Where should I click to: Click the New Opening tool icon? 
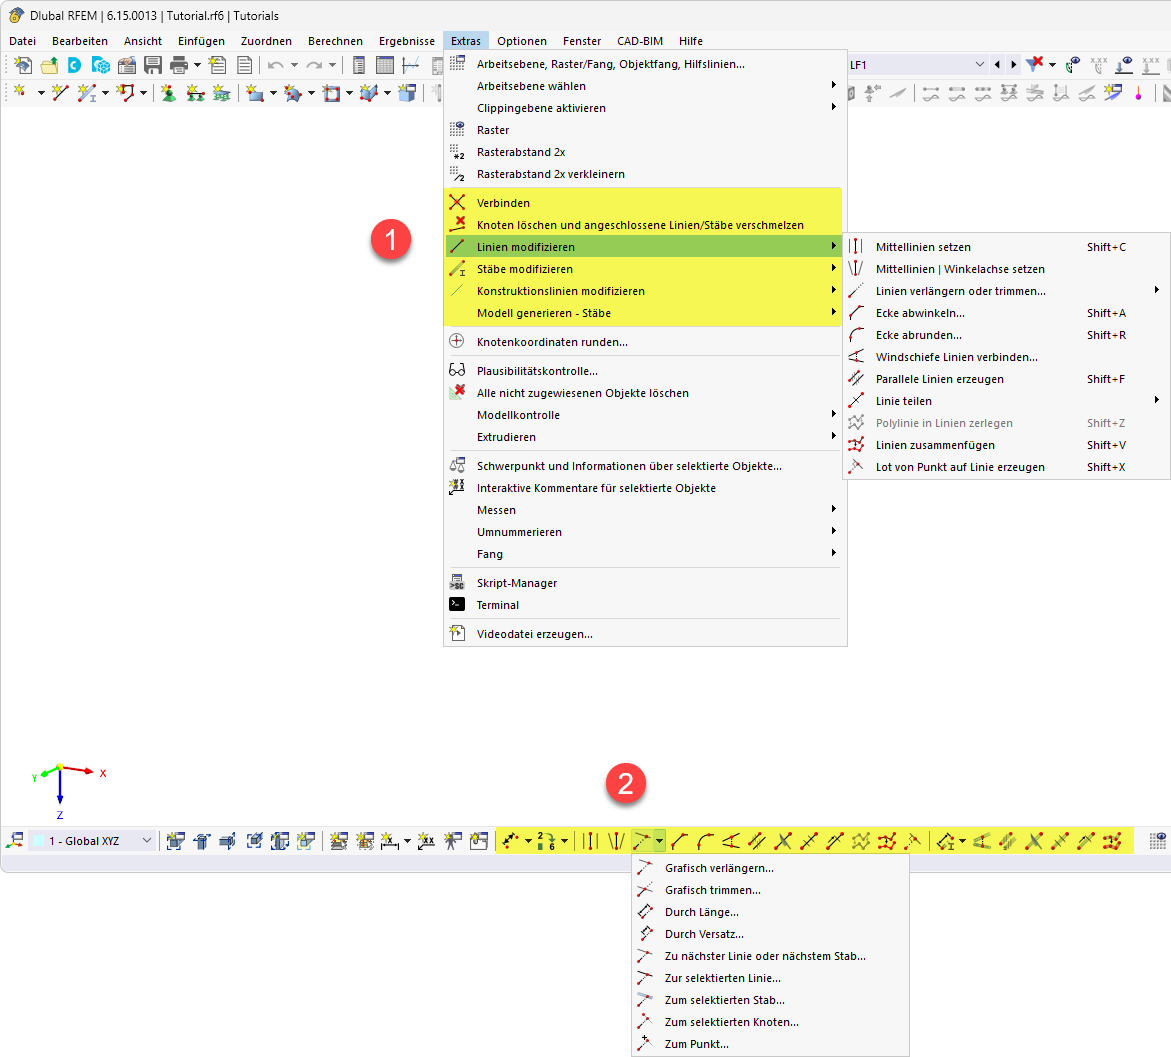(331, 93)
